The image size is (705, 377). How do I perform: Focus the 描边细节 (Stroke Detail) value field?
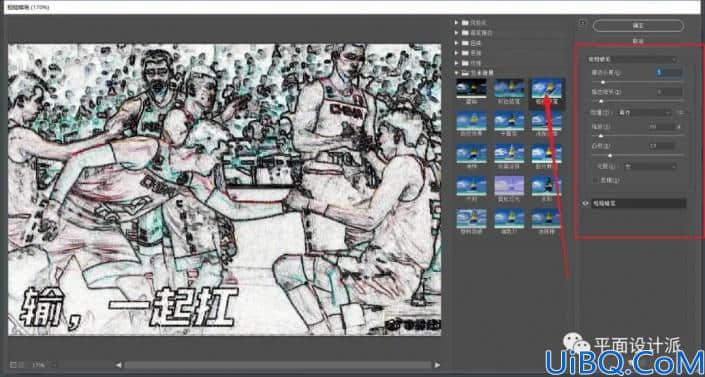click(x=669, y=92)
